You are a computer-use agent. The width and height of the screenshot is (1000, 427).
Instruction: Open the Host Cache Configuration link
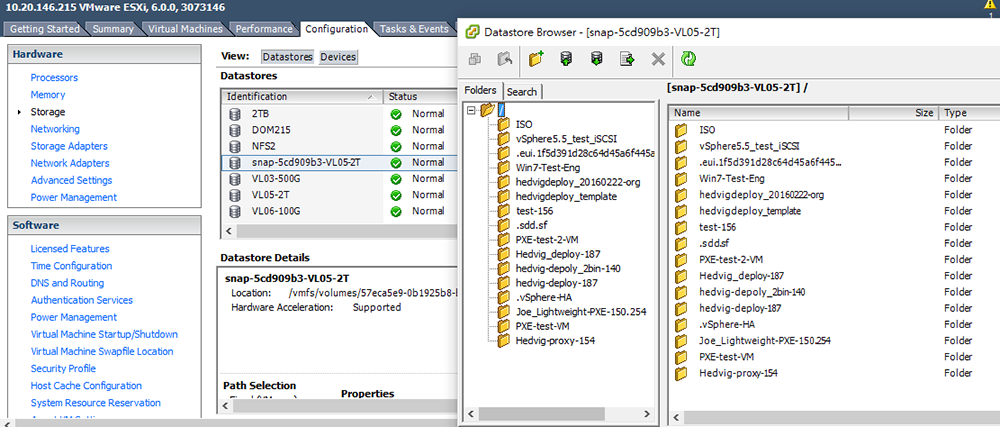pos(86,386)
